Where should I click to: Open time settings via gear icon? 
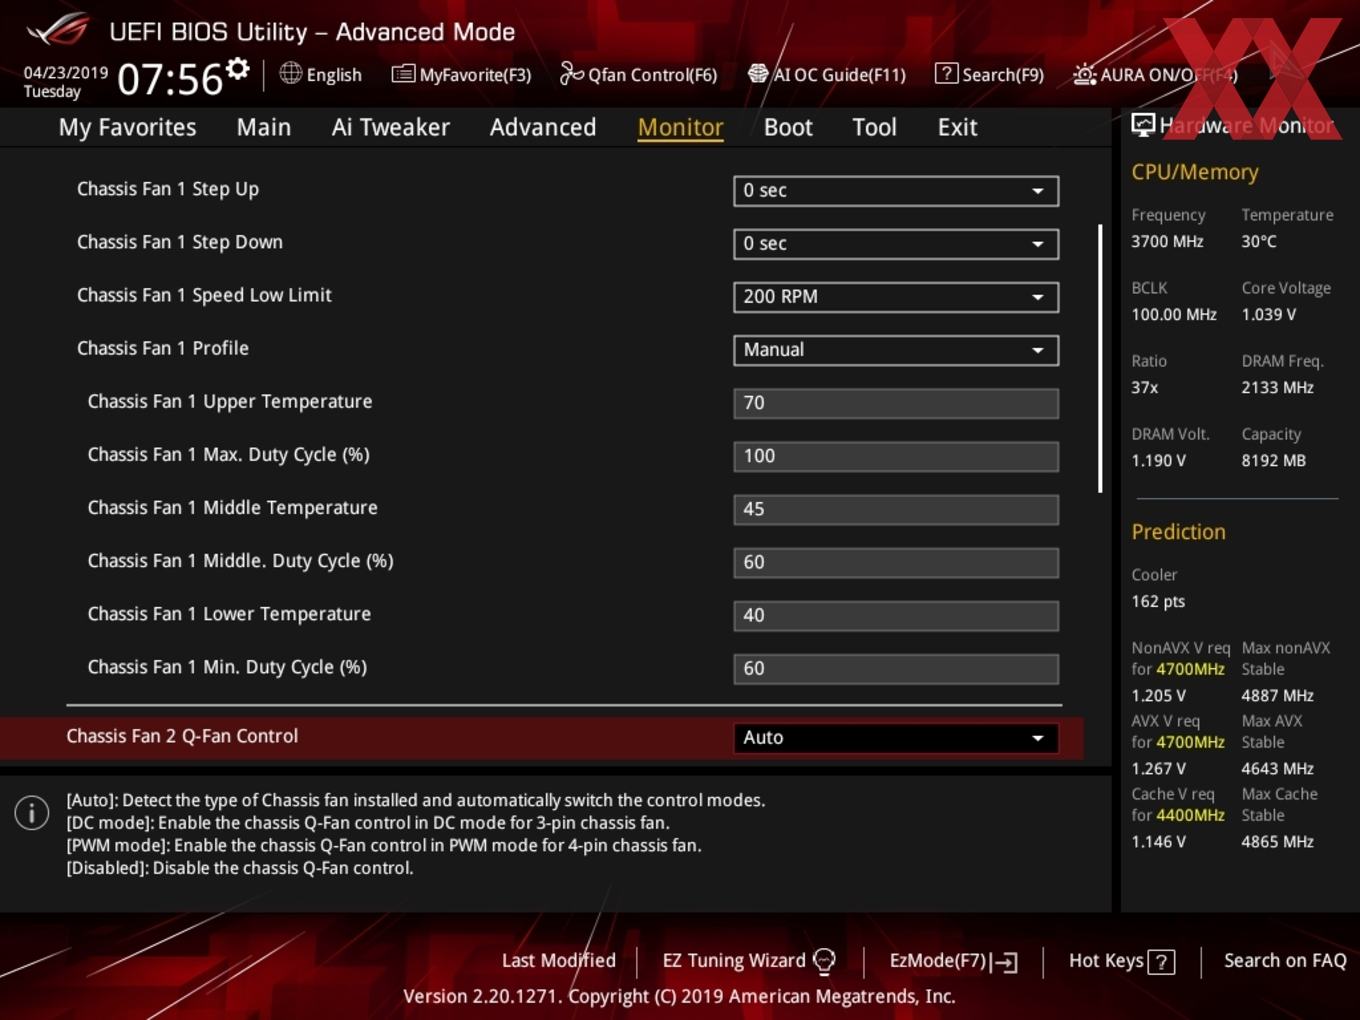click(x=237, y=69)
